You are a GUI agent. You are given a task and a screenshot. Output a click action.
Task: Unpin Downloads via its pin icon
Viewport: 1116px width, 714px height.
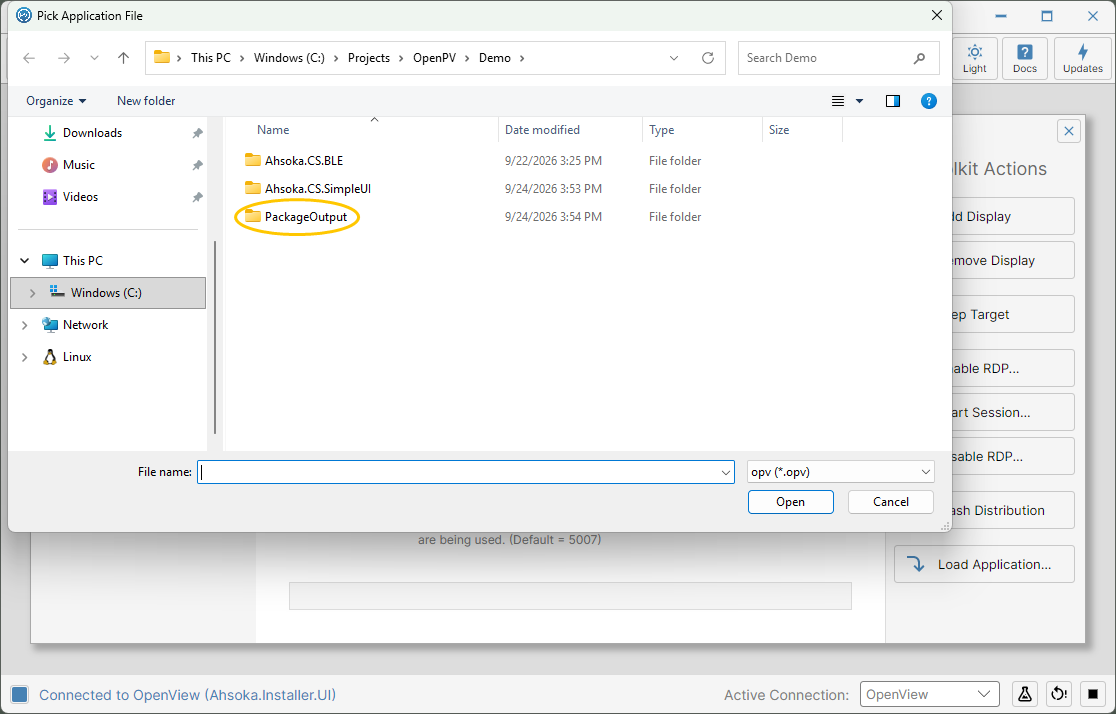tap(197, 133)
